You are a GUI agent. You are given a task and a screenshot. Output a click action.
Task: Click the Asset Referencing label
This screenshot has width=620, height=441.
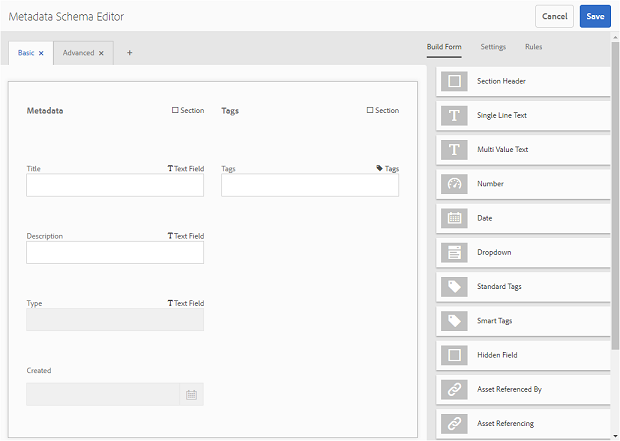point(505,424)
